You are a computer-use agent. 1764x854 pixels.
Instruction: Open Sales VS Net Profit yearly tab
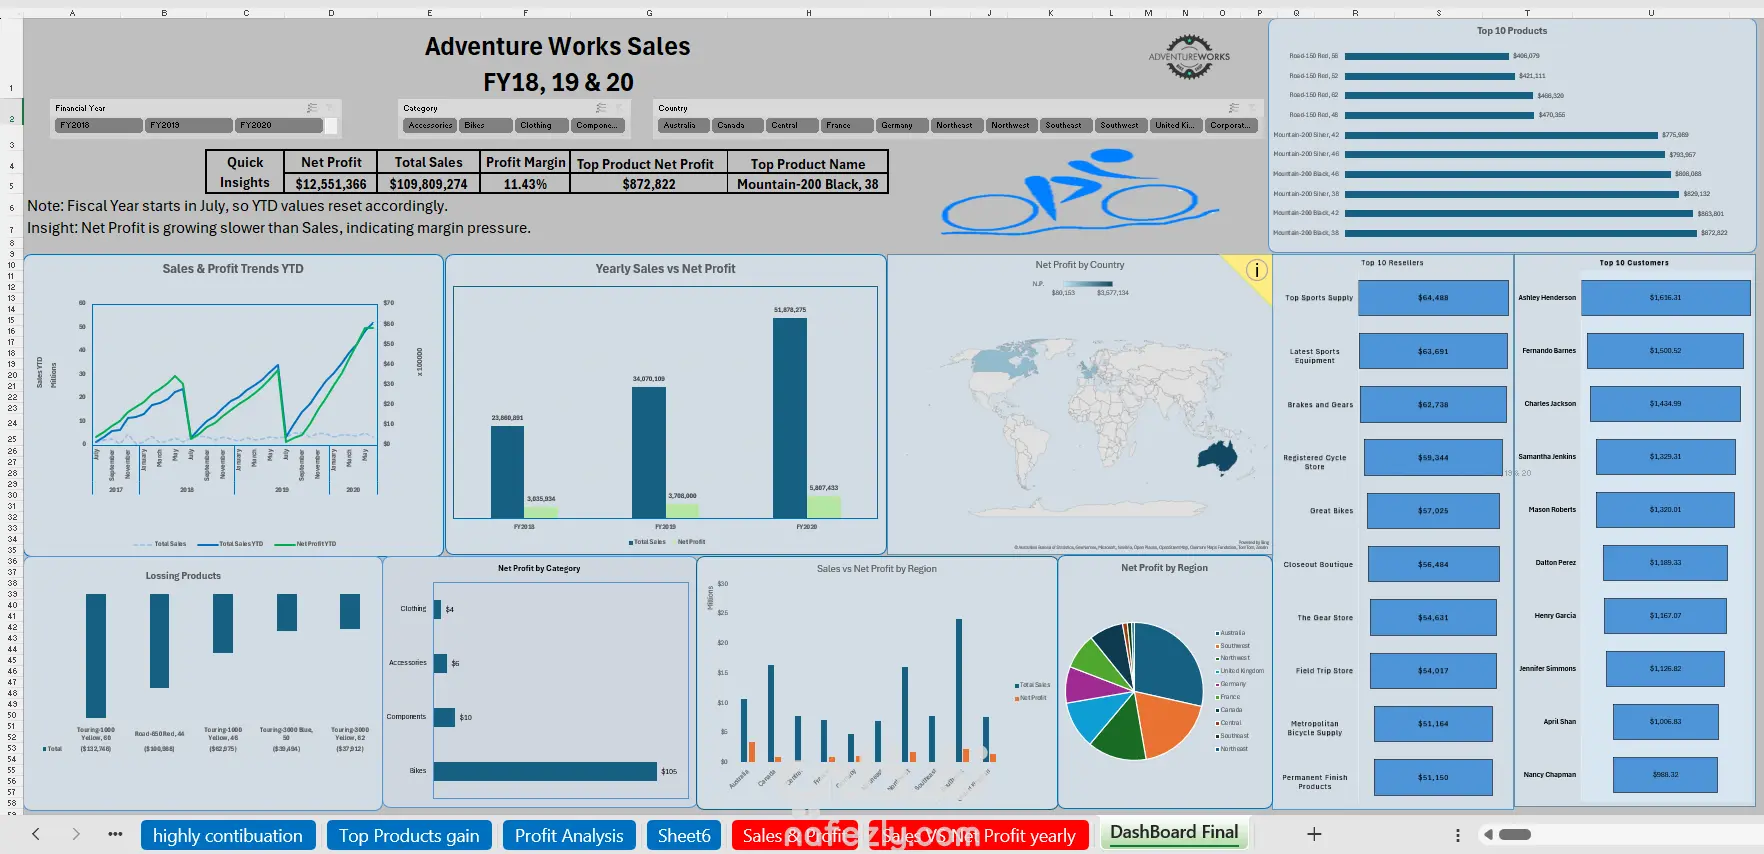coord(979,836)
